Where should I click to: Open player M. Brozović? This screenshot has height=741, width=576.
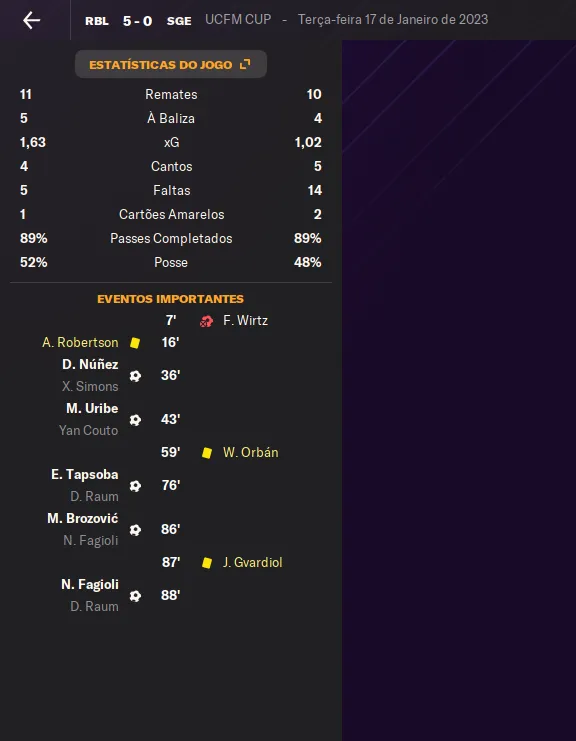tap(83, 518)
